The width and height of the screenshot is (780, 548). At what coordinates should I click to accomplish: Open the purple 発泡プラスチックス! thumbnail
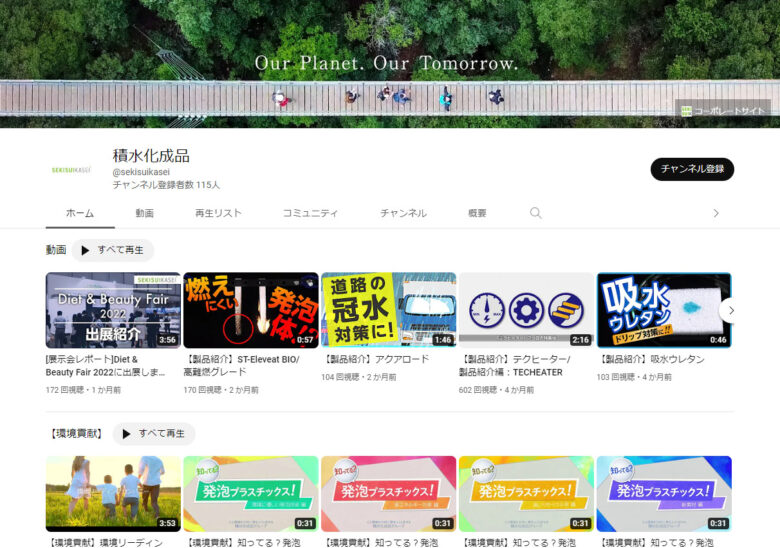click(664, 494)
